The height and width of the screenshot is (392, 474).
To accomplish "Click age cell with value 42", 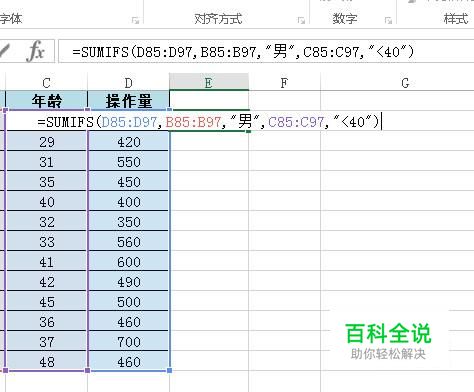I will point(47,282).
